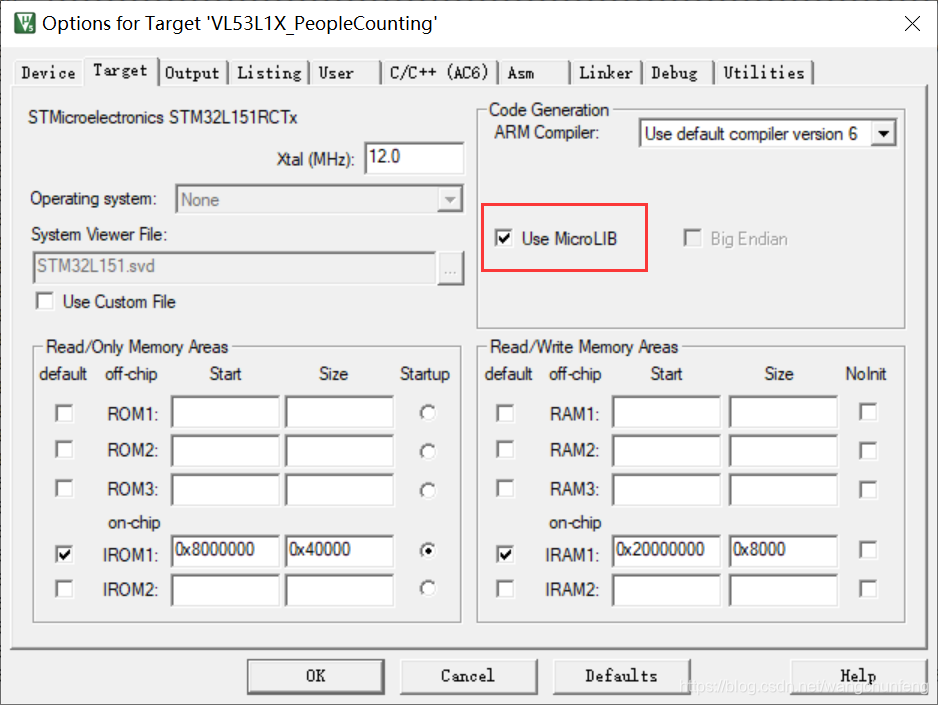Edit the Xtal (MHz) field
The width and height of the screenshot is (938, 705).
coord(414,158)
